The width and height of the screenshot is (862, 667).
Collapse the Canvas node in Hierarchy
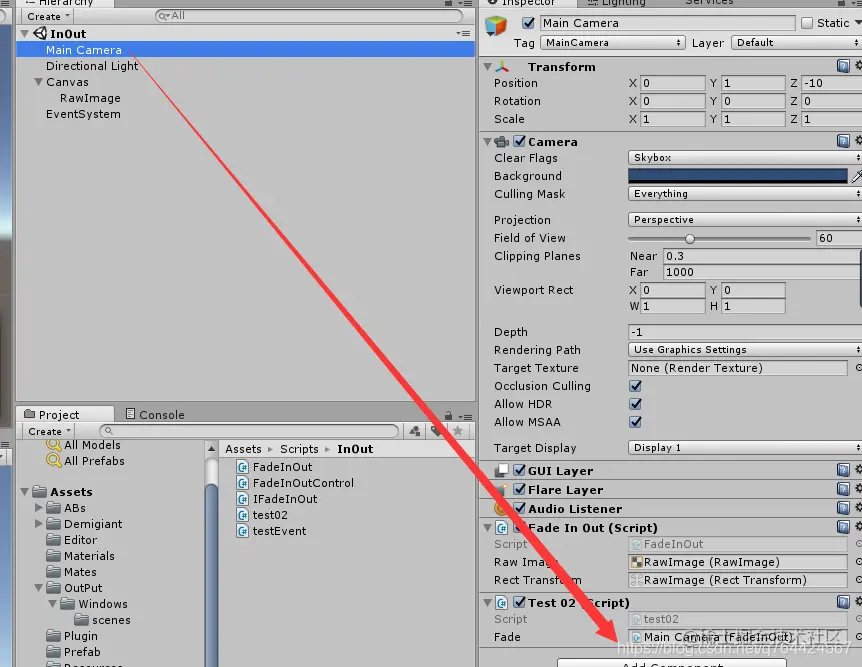click(38, 82)
